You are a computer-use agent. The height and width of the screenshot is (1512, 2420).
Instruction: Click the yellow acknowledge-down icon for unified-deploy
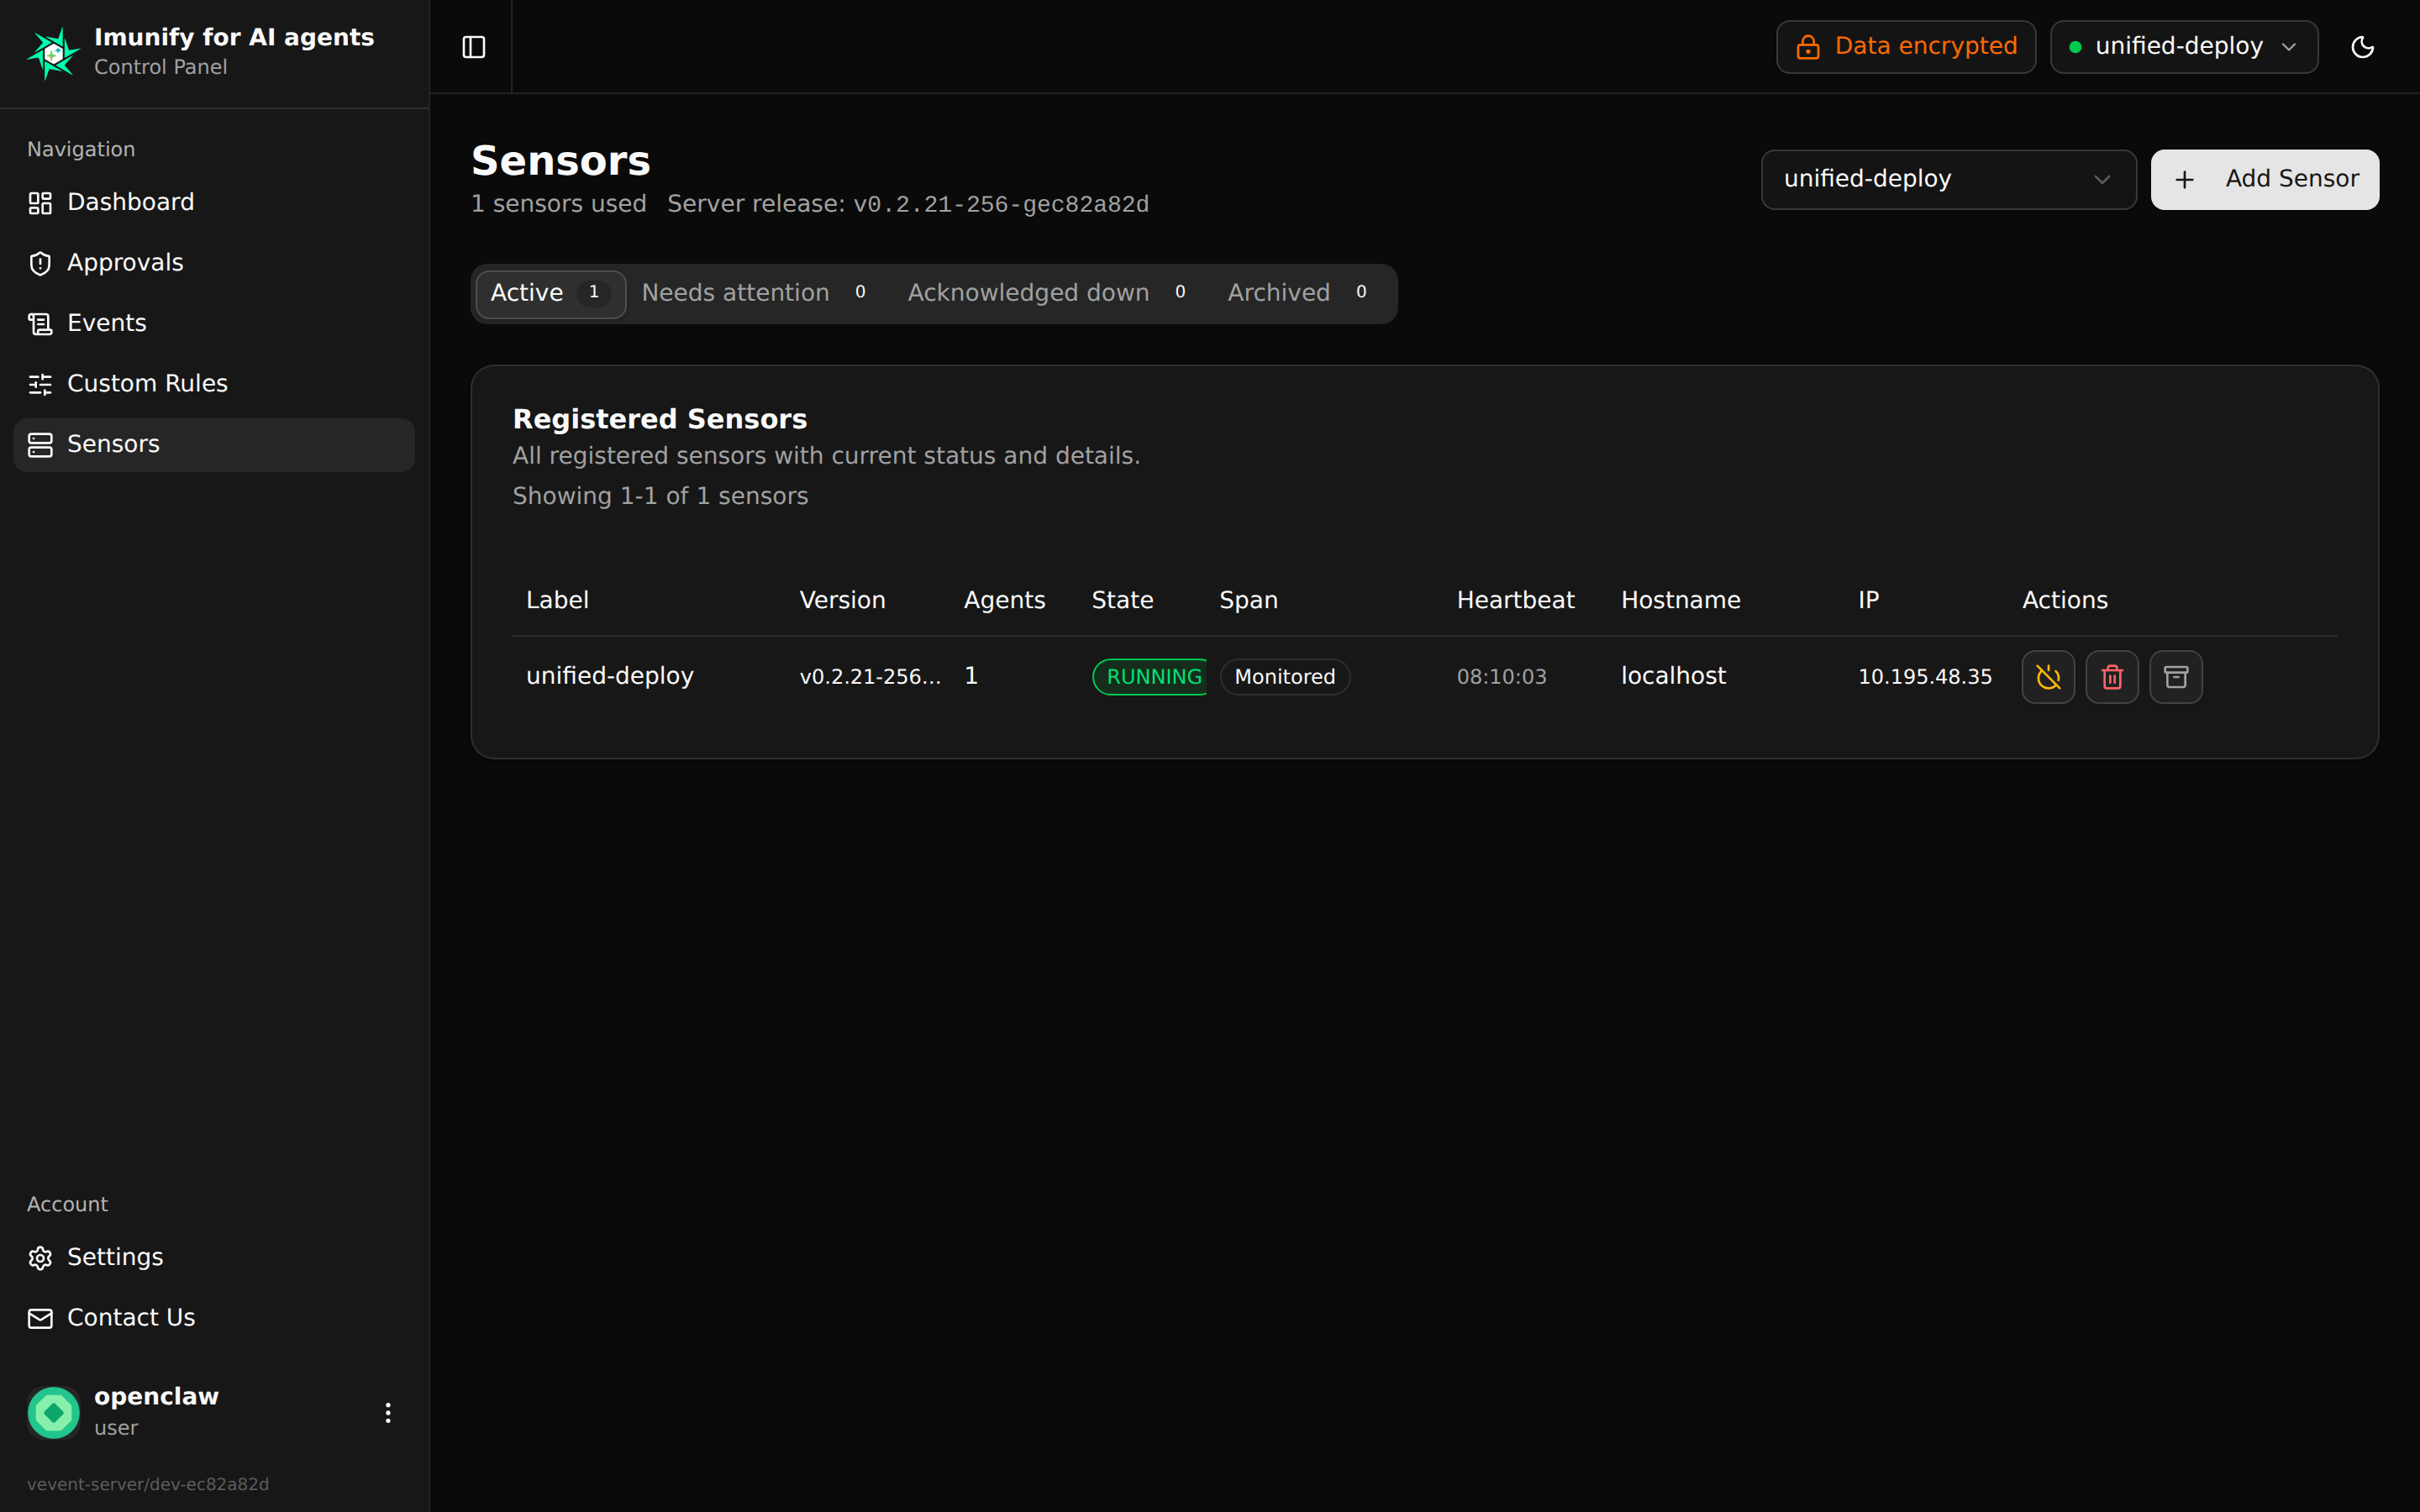(2048, 677)
